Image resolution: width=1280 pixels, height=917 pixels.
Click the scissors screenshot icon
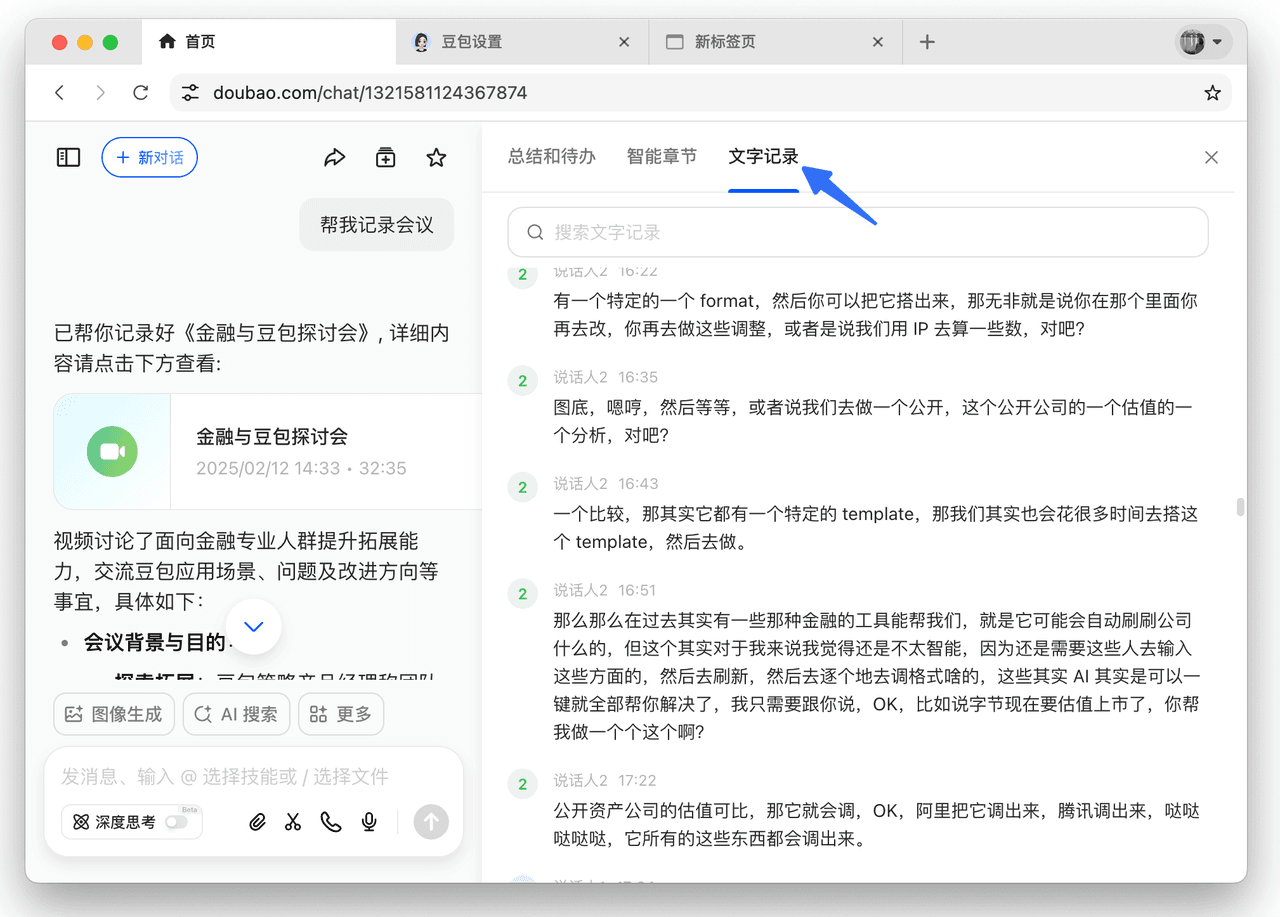coord(293,822)
